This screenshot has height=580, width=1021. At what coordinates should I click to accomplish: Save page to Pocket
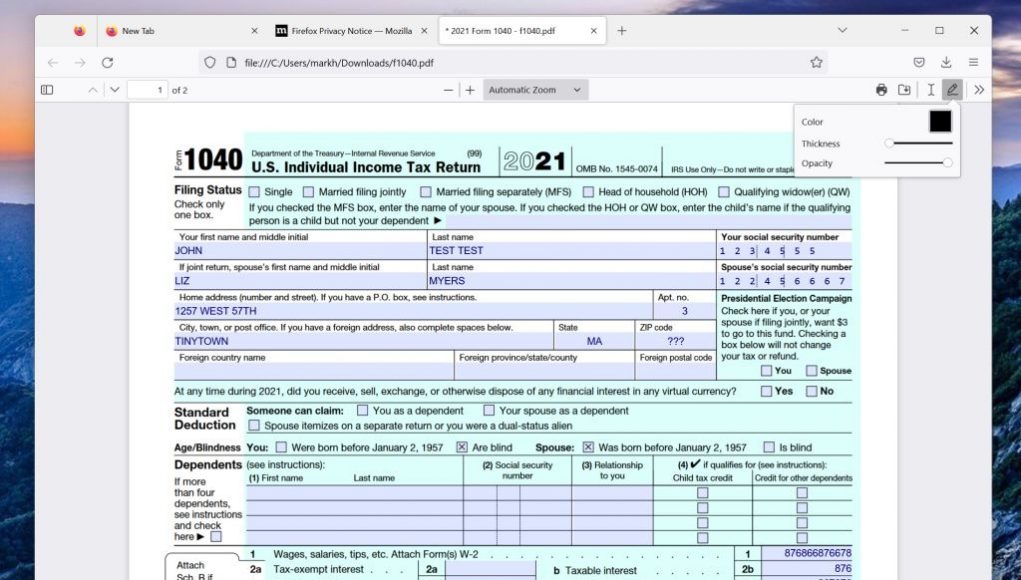(x=919, y=62)
